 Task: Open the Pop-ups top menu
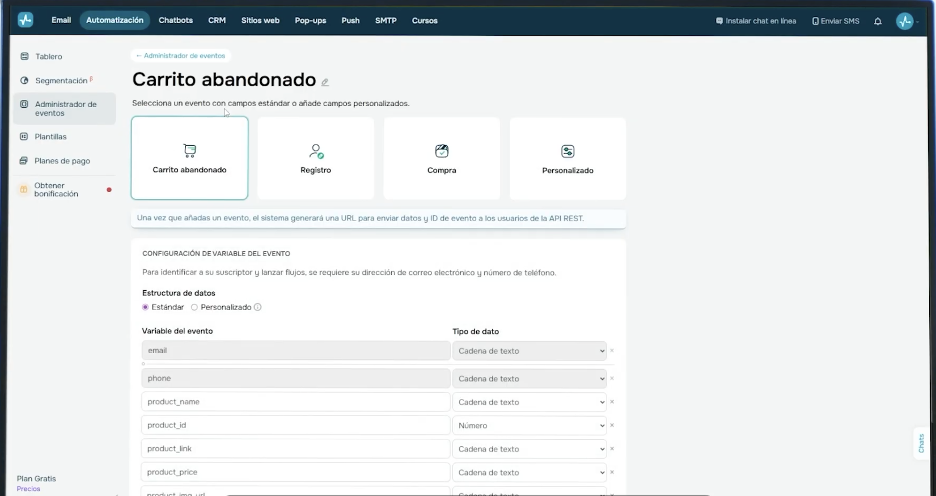click(x=310, y=20)
